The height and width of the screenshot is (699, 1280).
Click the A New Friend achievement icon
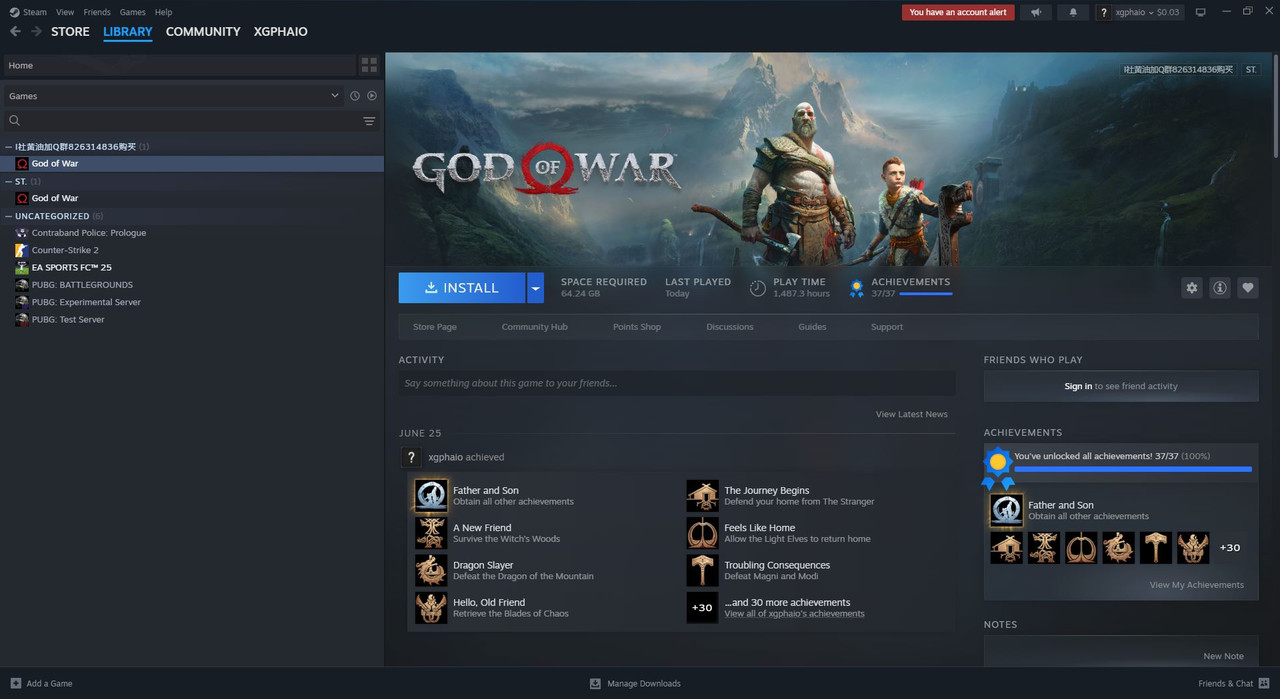tap(431, 533)
